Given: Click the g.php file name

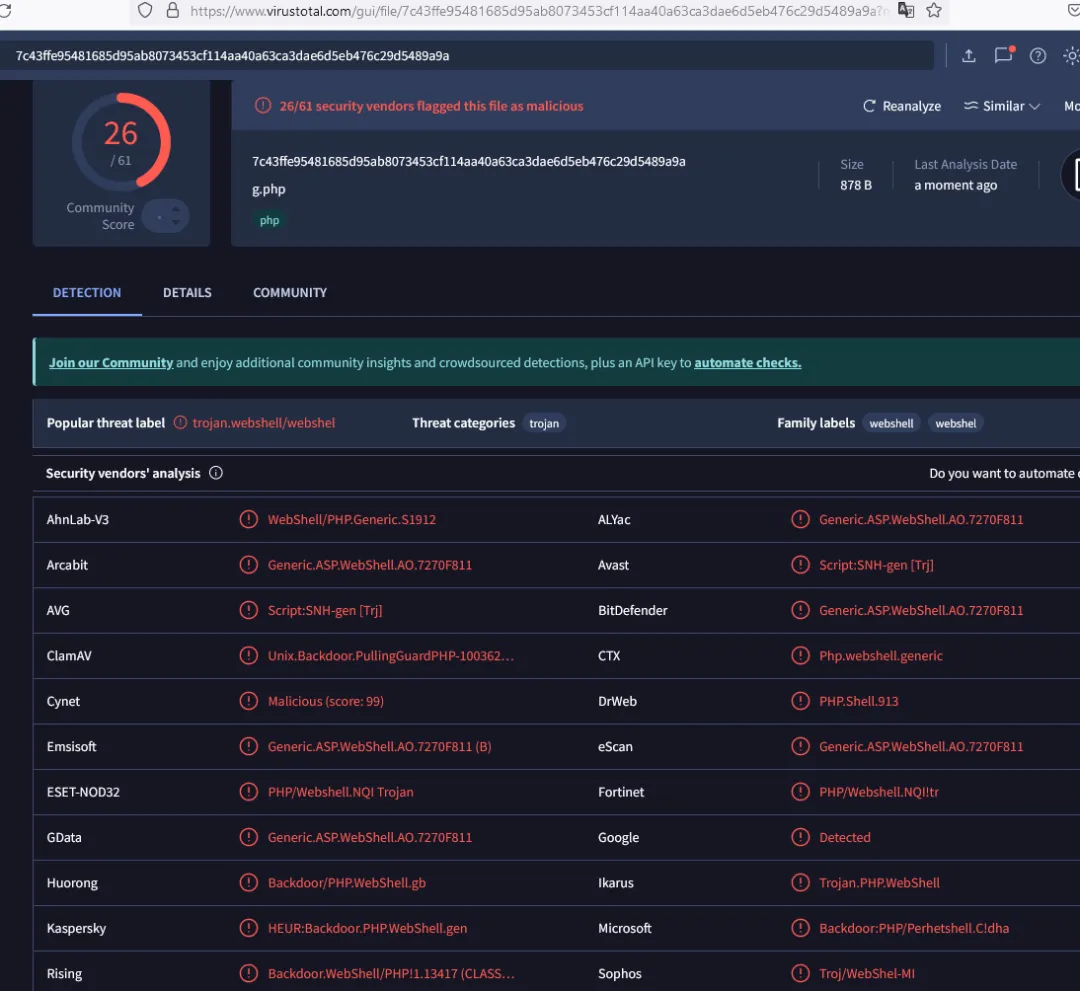Looking at the screenshot, I should point(269,189).
